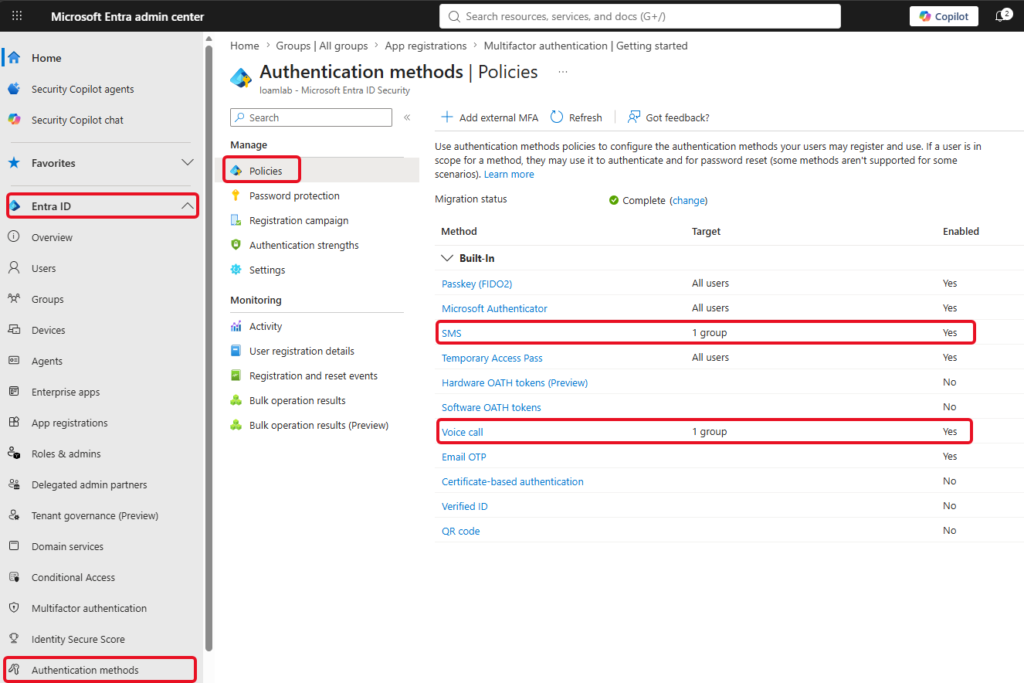
Task: Open Hardware OATH tokens (Preview) method
Action: click(x=515, y=383)
